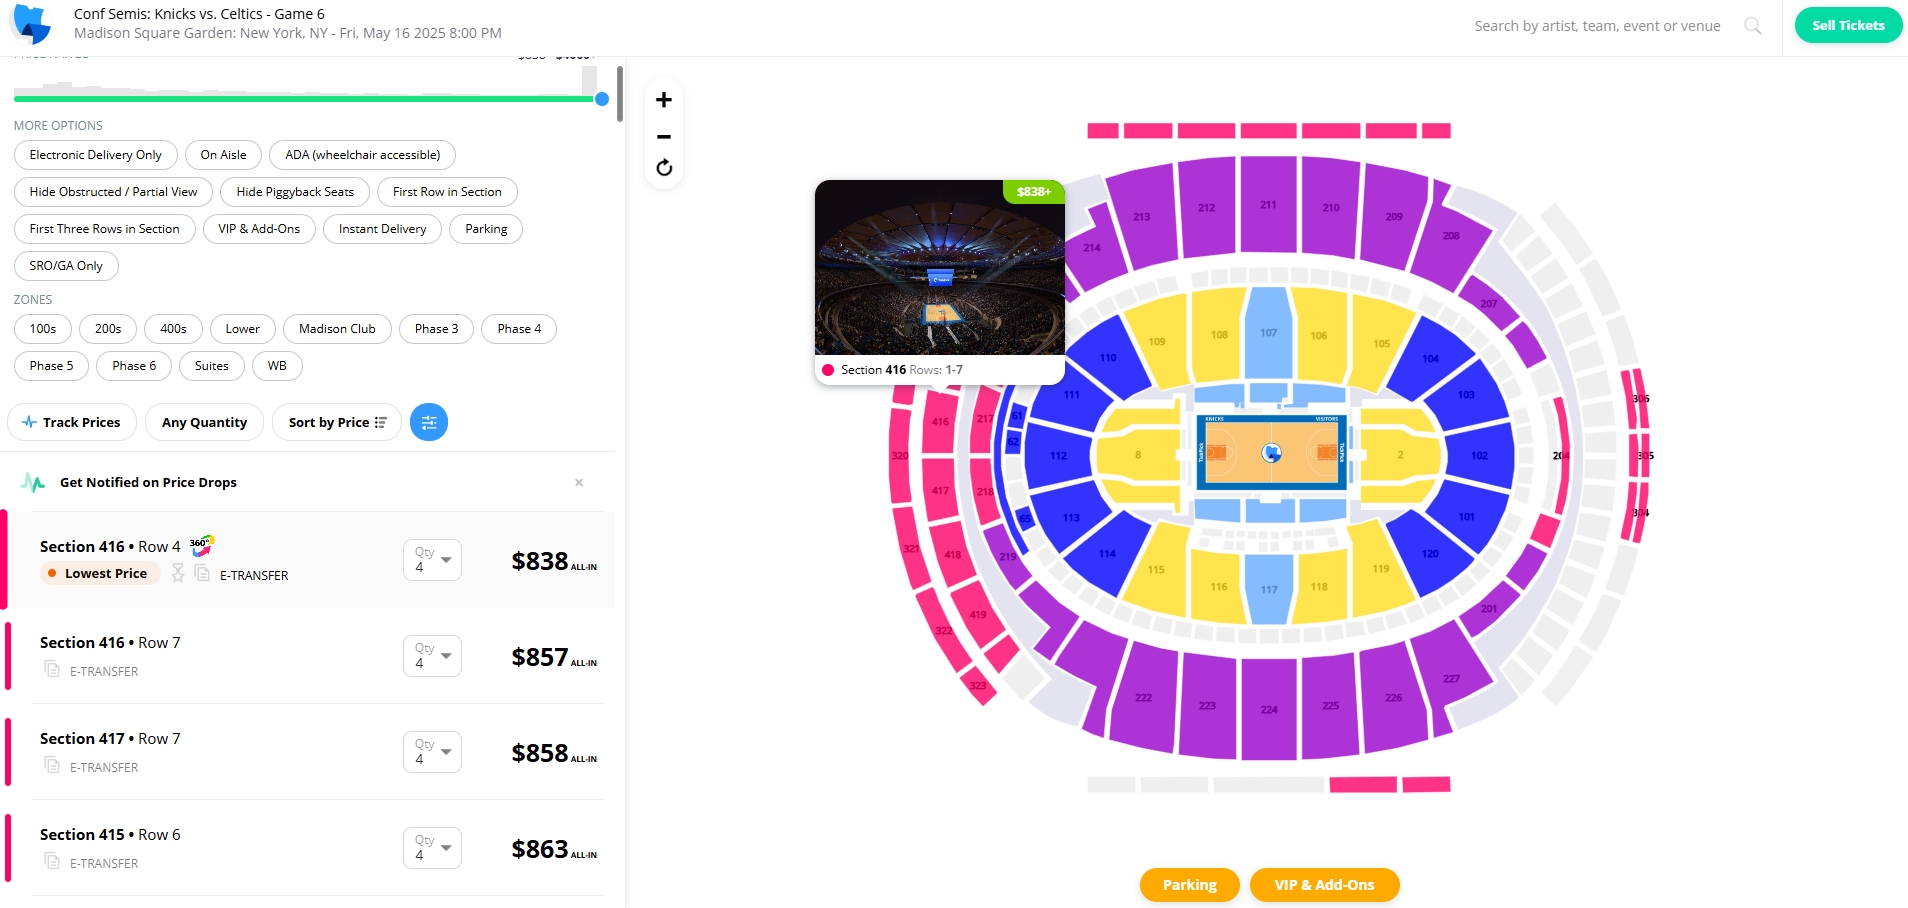Click the Sell Tickets button
This screenshot has height=908, width=1908.
(1847, 26)
